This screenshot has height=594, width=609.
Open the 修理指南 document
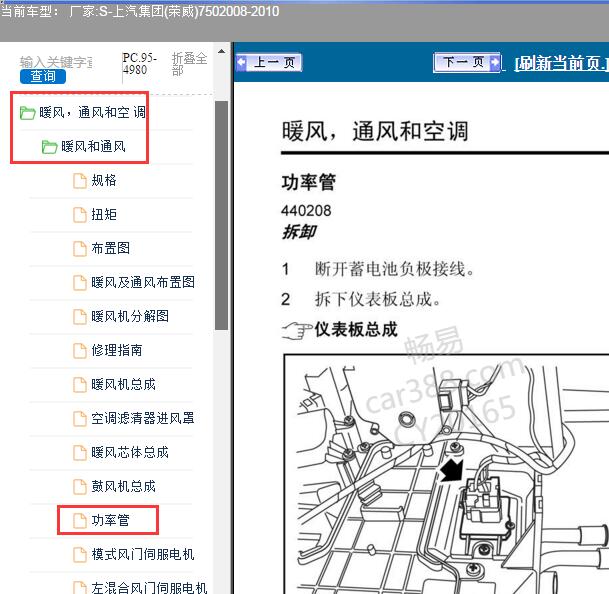pyautogui.click(x=117, y=350)
